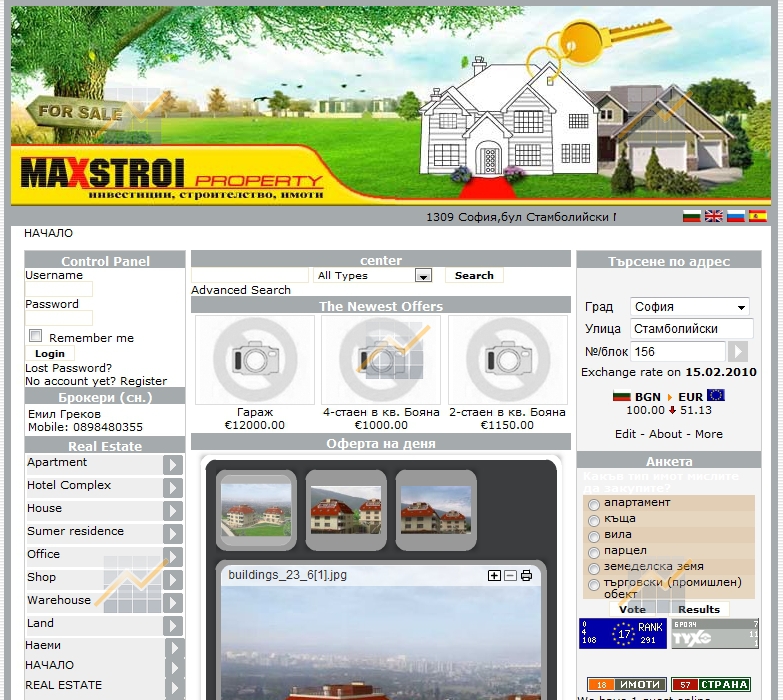Open the Град city dropdown
Viewport: 783px width, 700px height.
(x=690, y=307)
